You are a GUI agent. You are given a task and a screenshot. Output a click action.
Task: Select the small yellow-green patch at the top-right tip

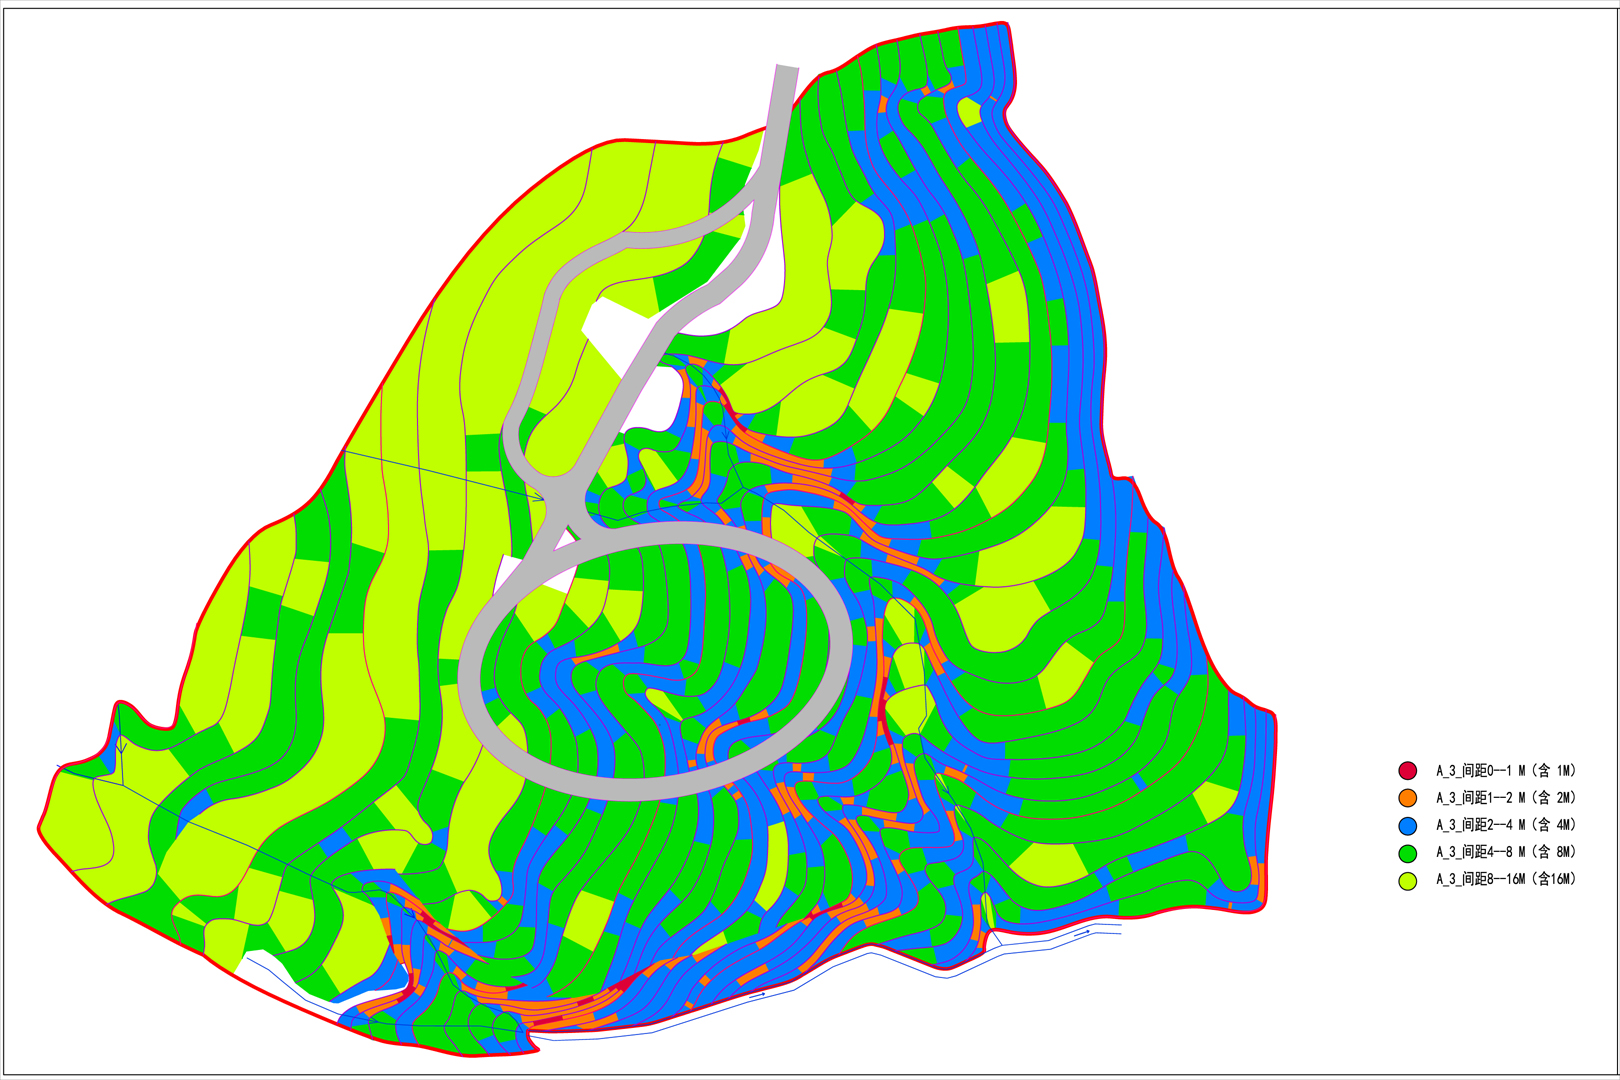969,110
